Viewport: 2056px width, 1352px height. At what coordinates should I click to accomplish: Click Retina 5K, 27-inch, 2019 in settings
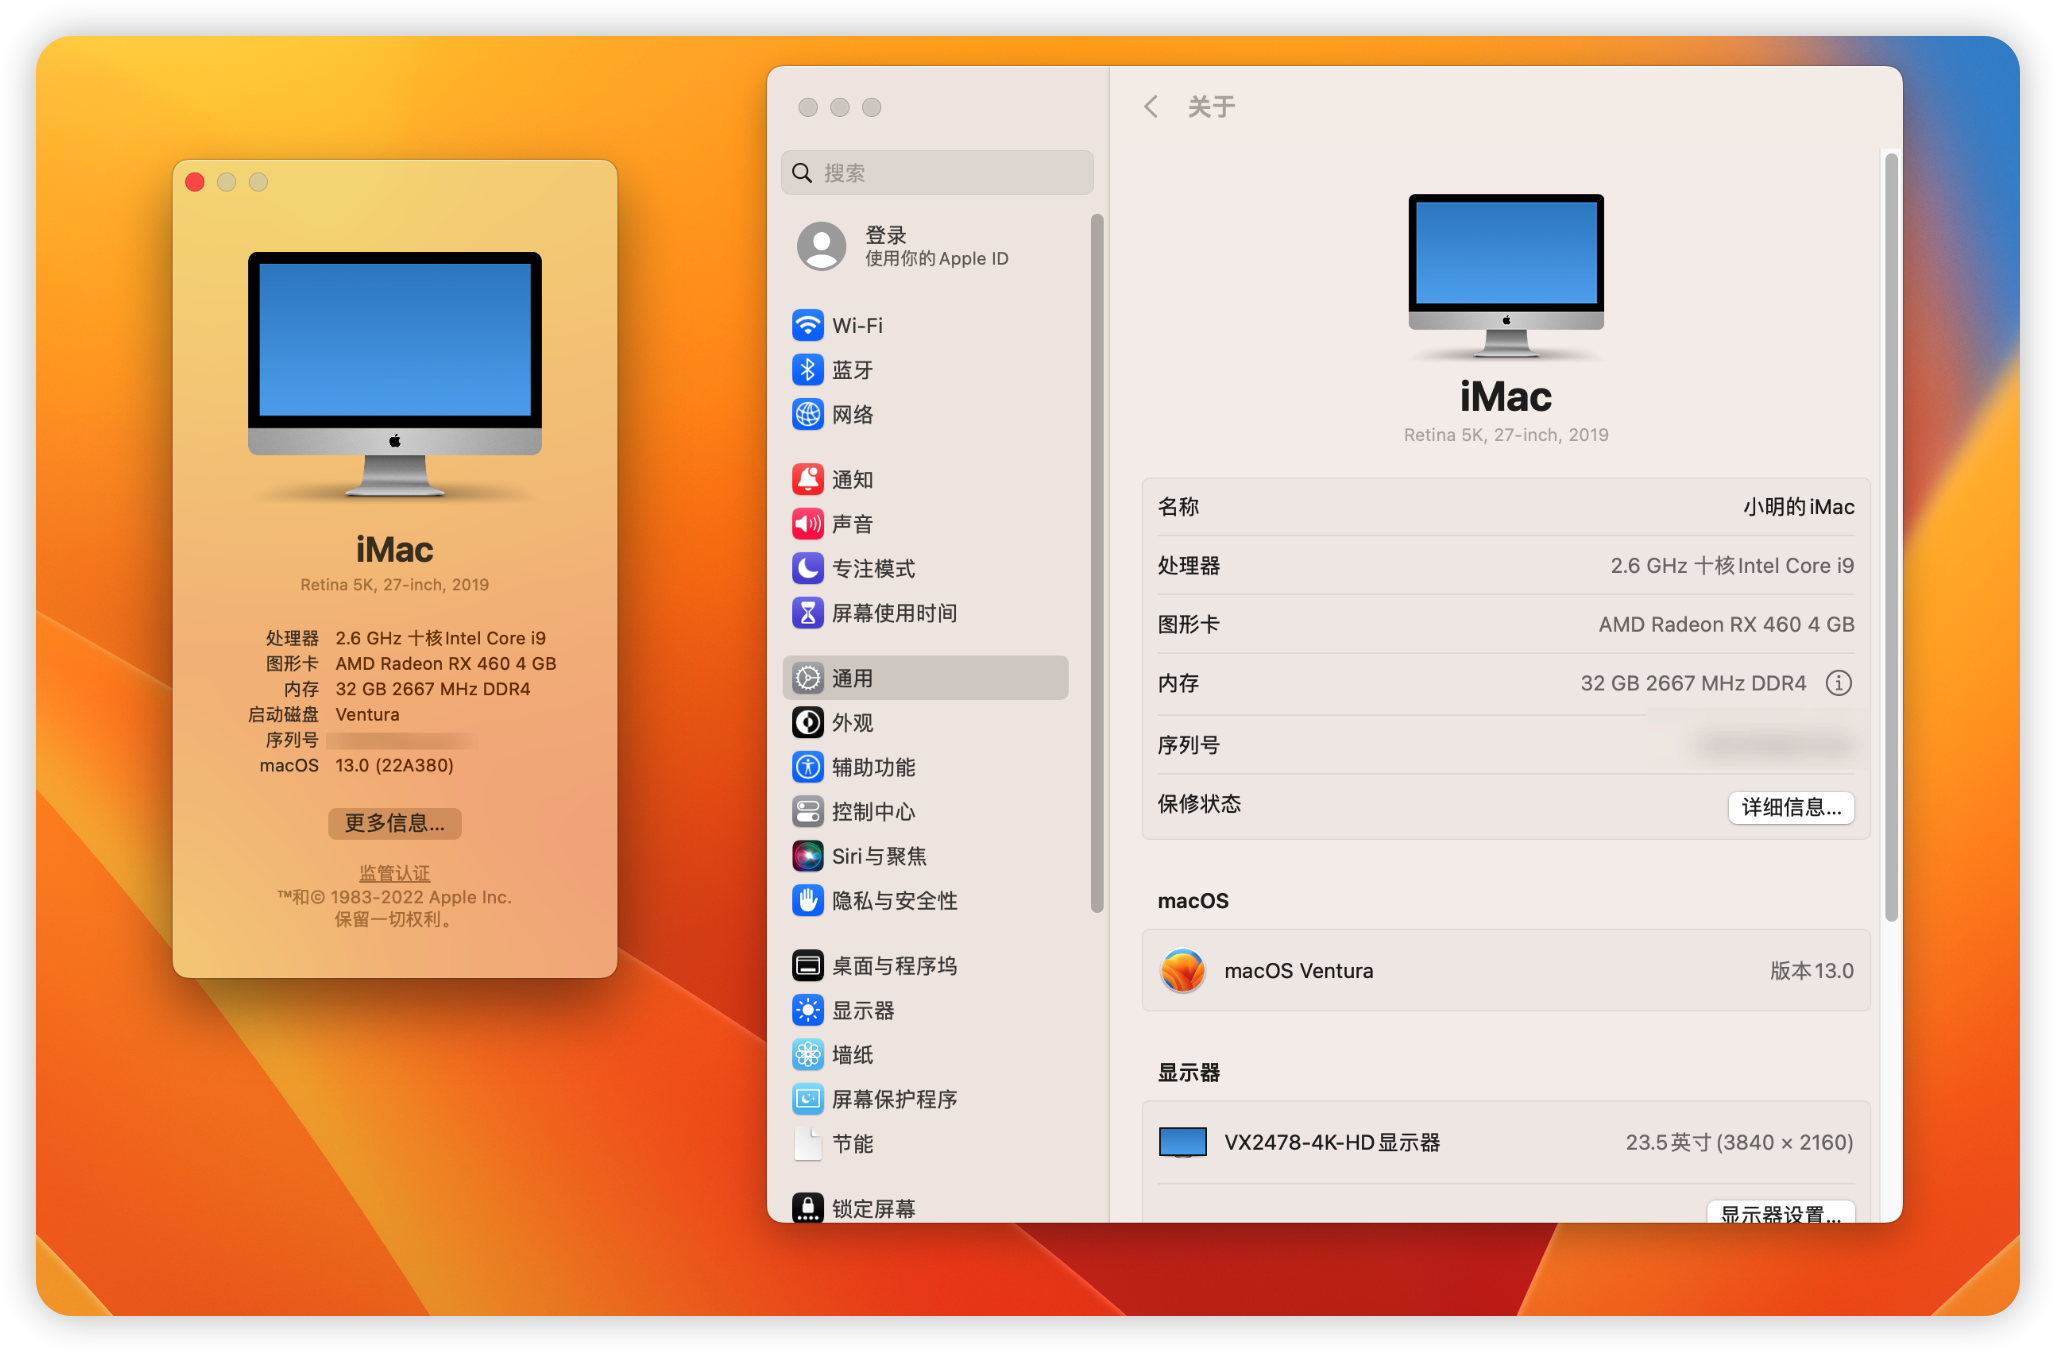(x=1506, y=435)
